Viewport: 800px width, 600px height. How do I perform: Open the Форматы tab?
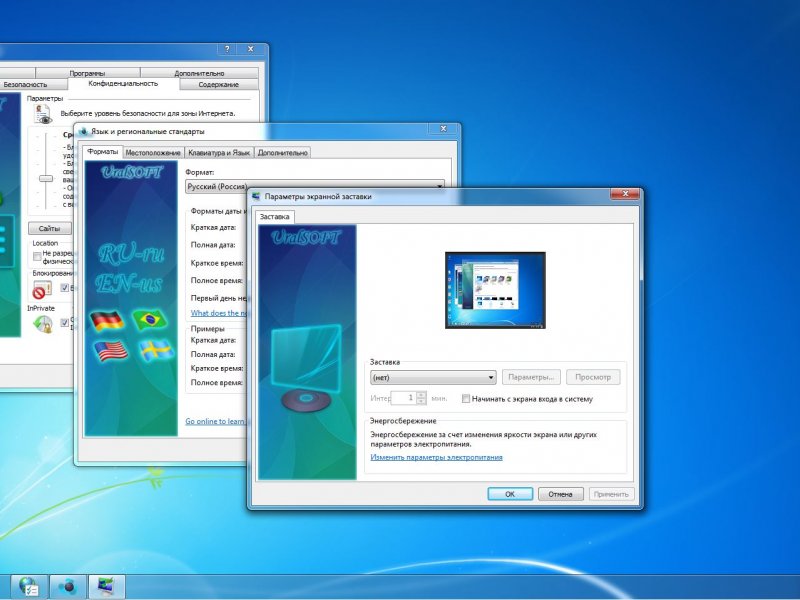pos(103,152)
